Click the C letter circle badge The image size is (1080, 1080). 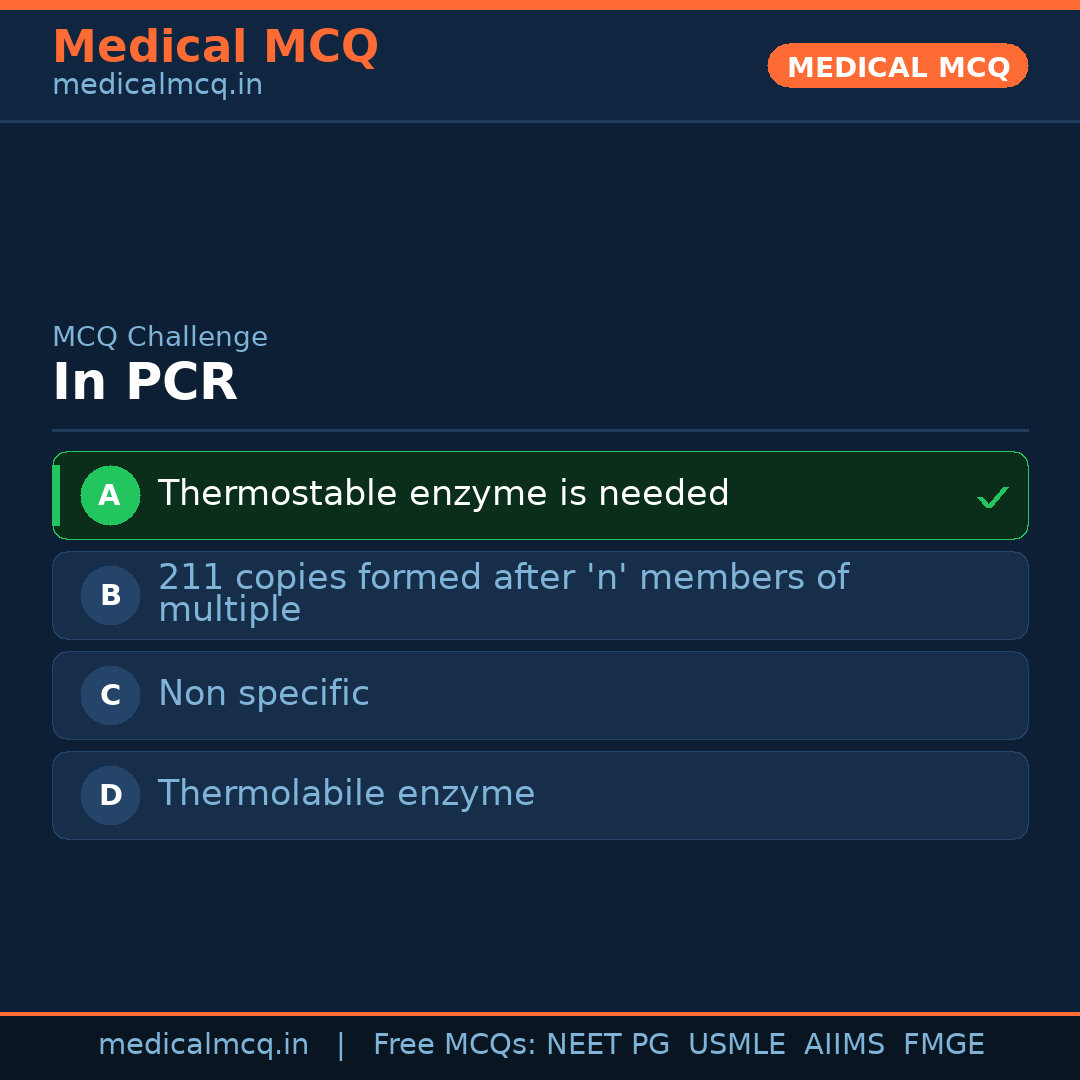[x=110, y=695]
